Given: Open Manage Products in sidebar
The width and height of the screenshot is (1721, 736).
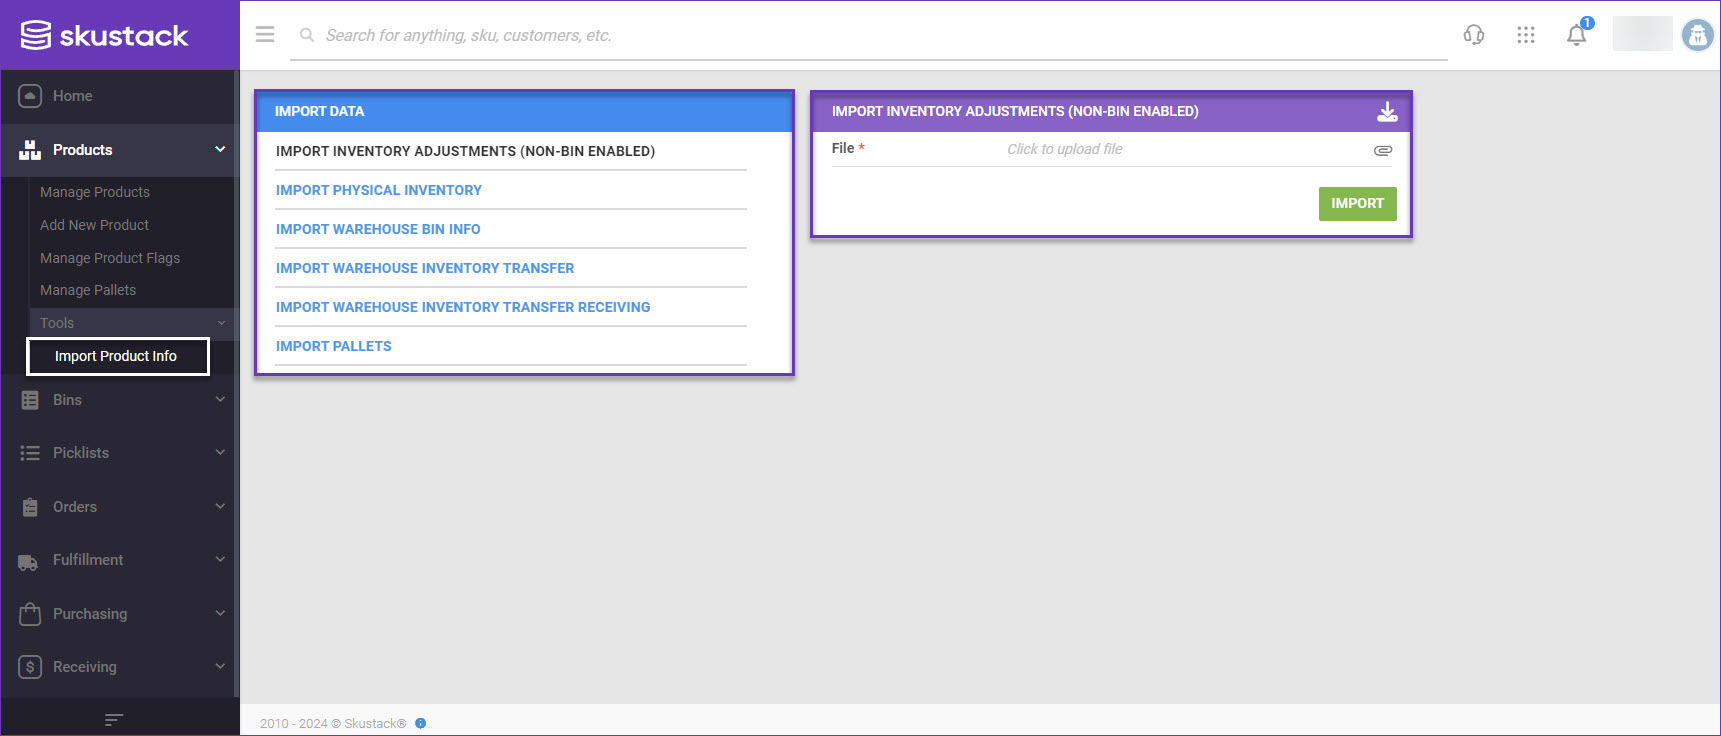Looking at the screenshot, I should tap(95, 192).
